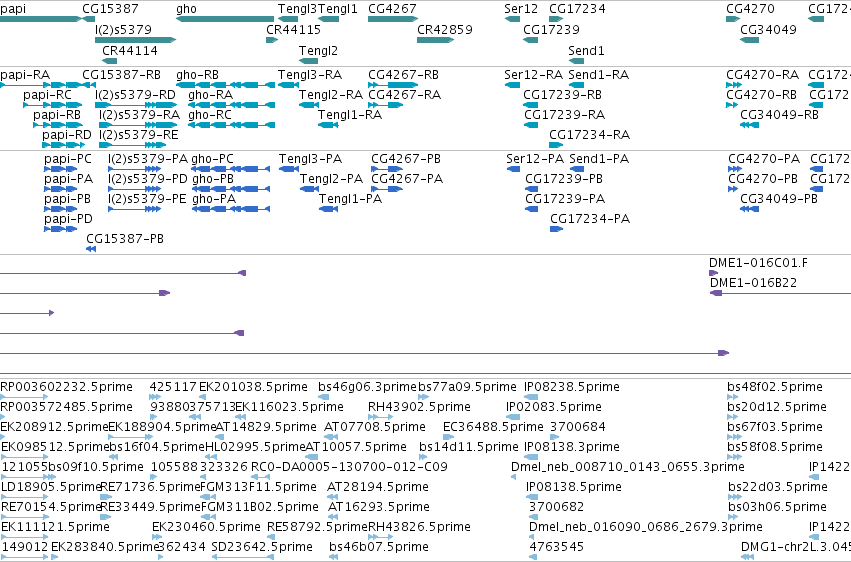Image resolution: width=851 pixels, height=562 pixels.
Task: Click transcript CG4270-RA
Action: (x=734, y=85)
